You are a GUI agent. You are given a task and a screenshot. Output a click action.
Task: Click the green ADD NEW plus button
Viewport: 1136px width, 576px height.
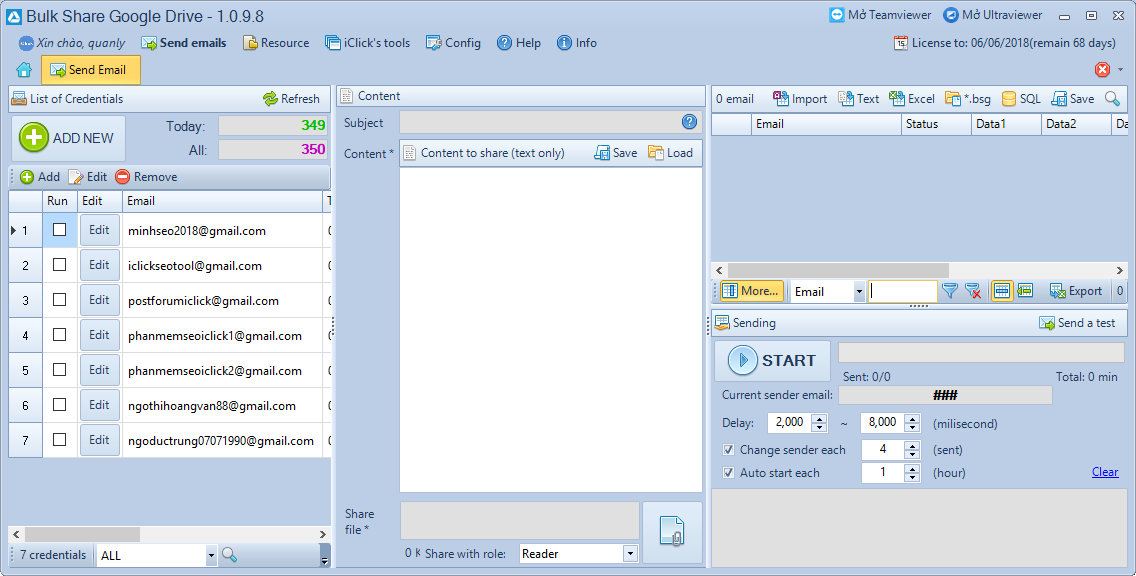pos(68,138)
